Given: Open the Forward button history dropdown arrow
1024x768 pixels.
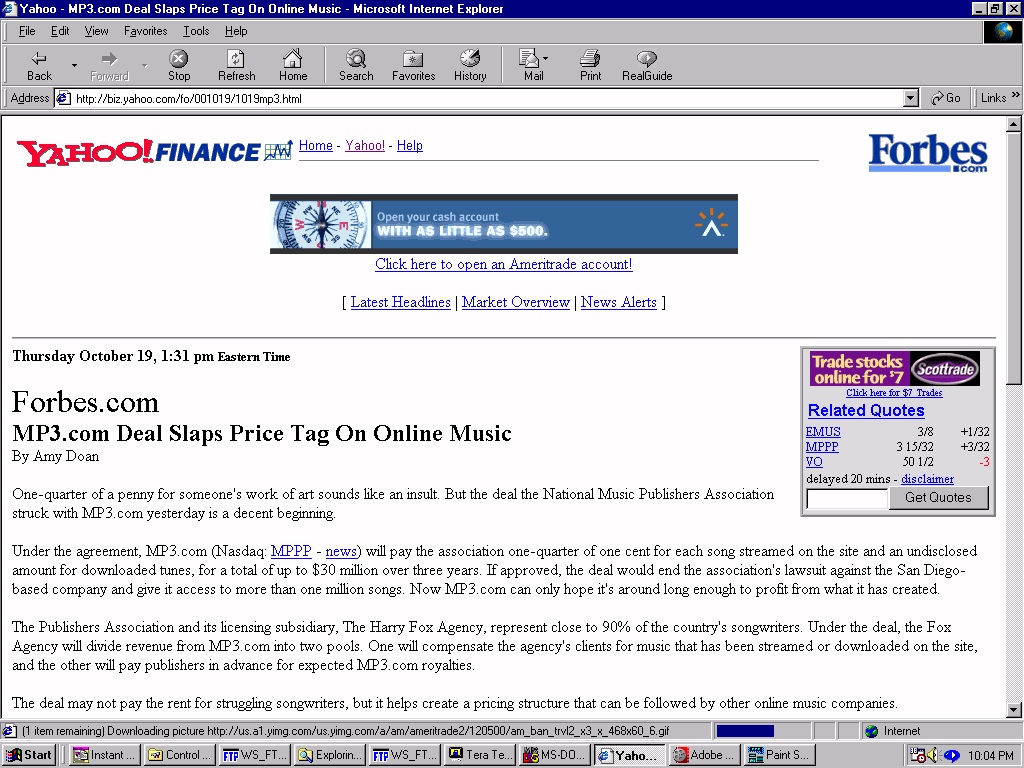Looking at the screenshot, I should pyautogui.click(x=144, y=66).
